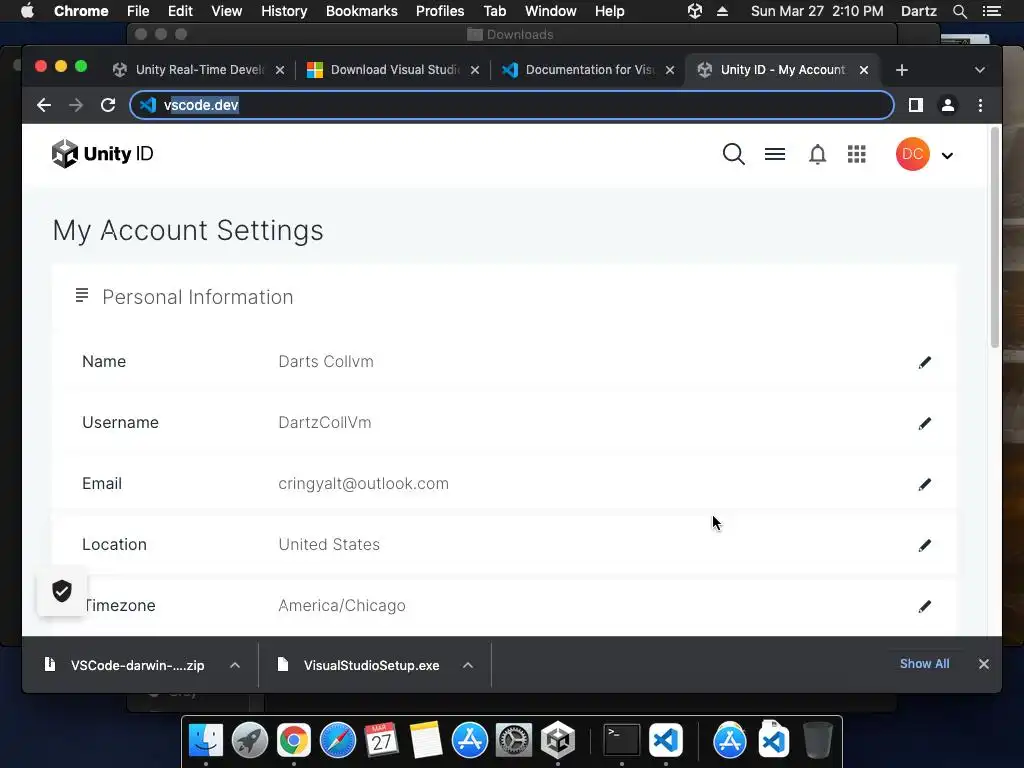Open the hamburger menu in Unity header

(x=775, y=154)
